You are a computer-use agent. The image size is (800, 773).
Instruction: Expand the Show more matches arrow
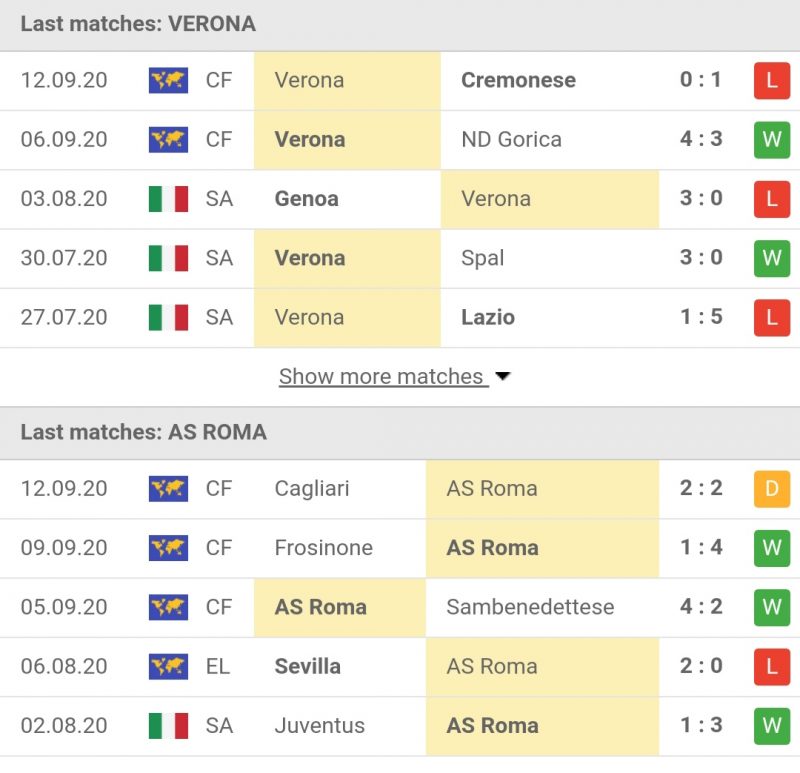503,377
